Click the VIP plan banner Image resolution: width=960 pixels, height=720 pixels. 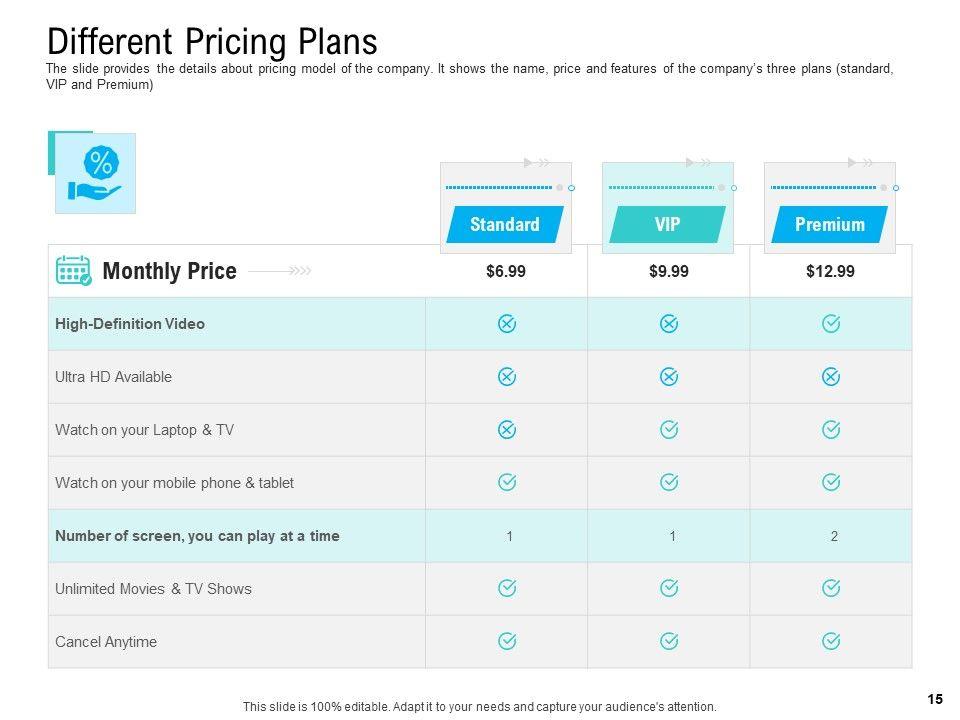click(x=667, y=225)
